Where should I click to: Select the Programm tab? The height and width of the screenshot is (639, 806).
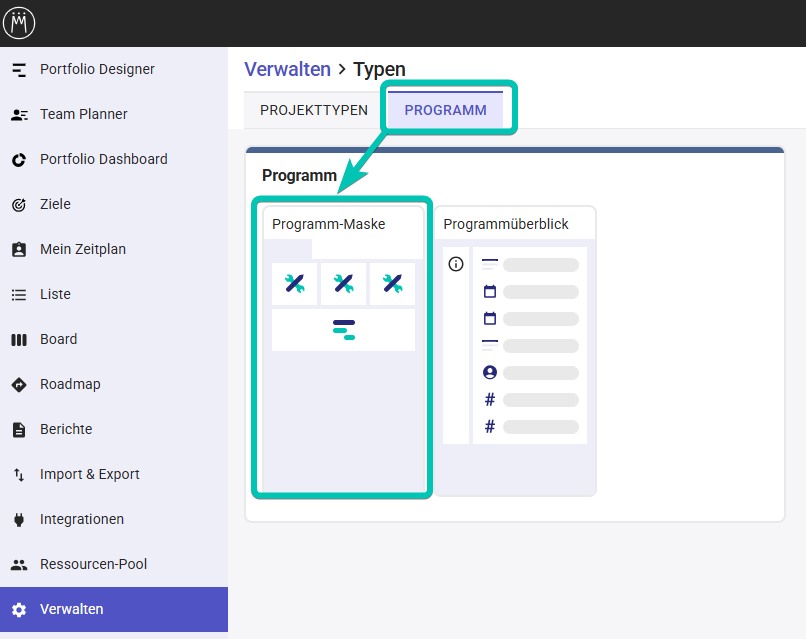pyautogui.click(x=445, y=110)
